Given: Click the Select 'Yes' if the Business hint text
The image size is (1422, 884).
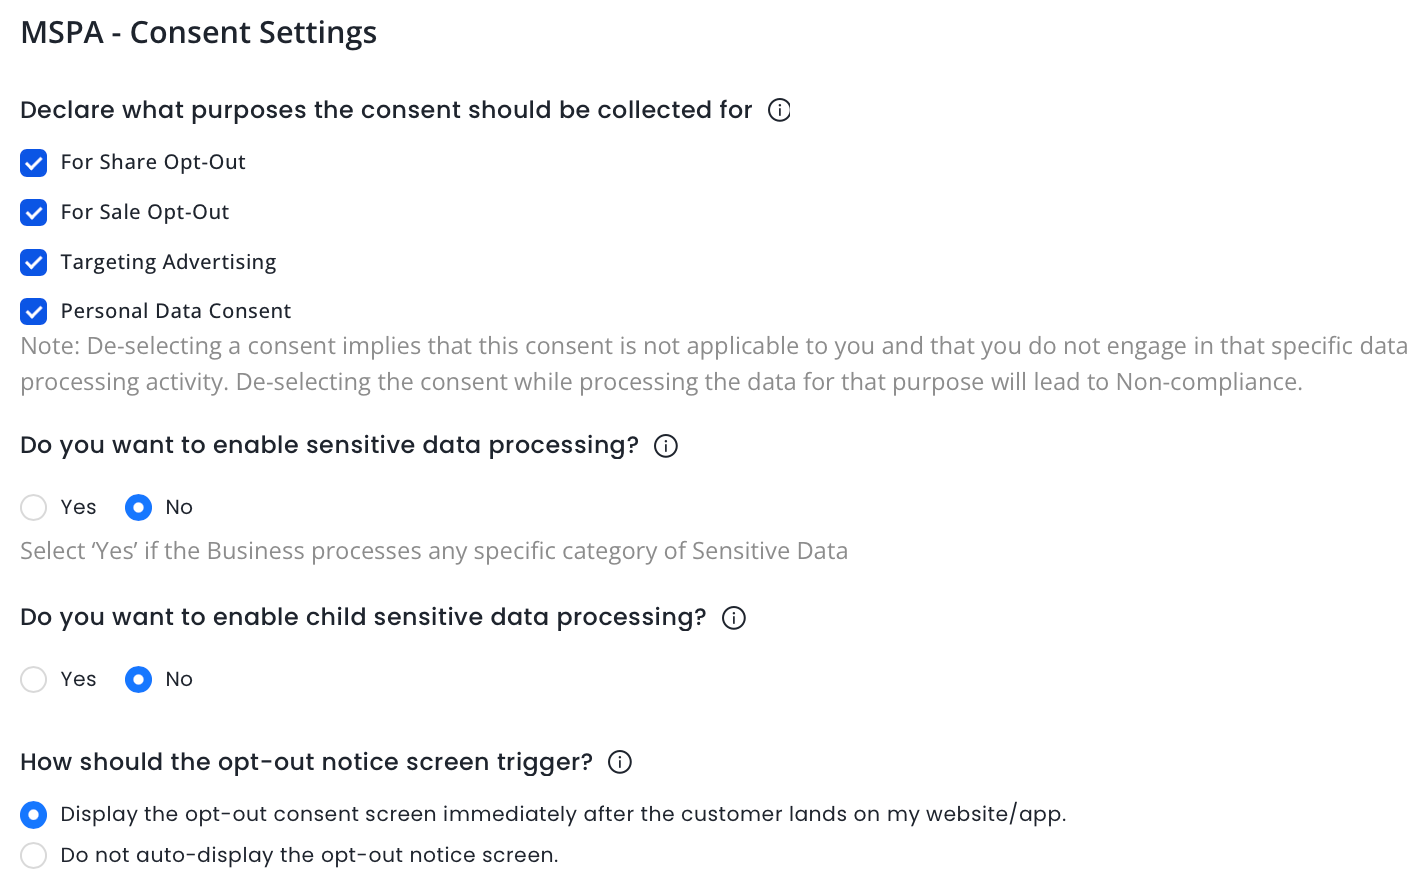Looking at the screenshot, I should point(434,551).
